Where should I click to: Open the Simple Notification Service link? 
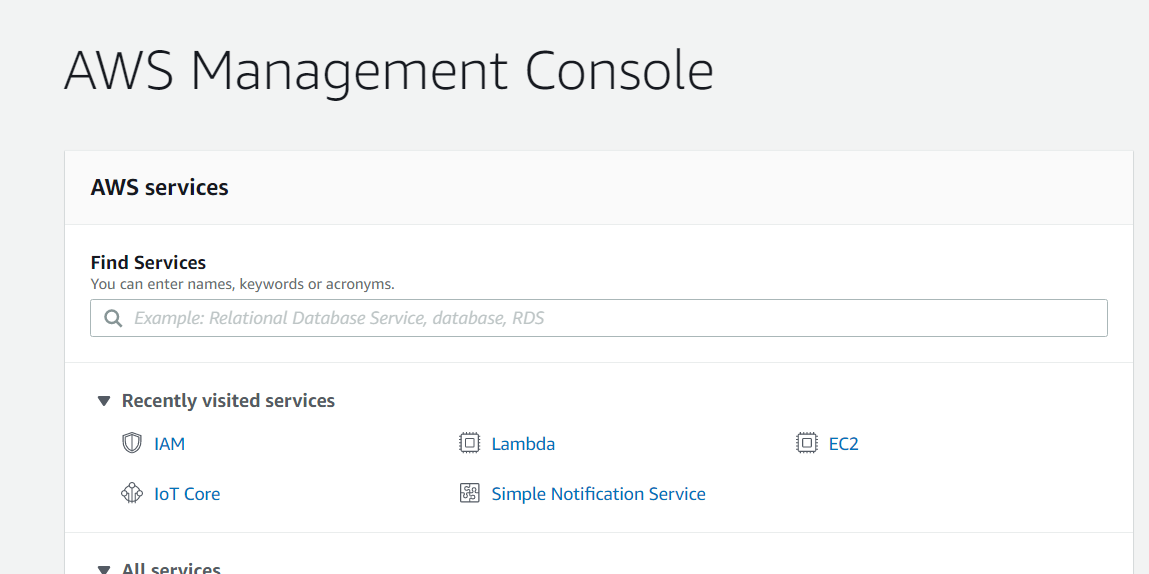click(598, 494)
